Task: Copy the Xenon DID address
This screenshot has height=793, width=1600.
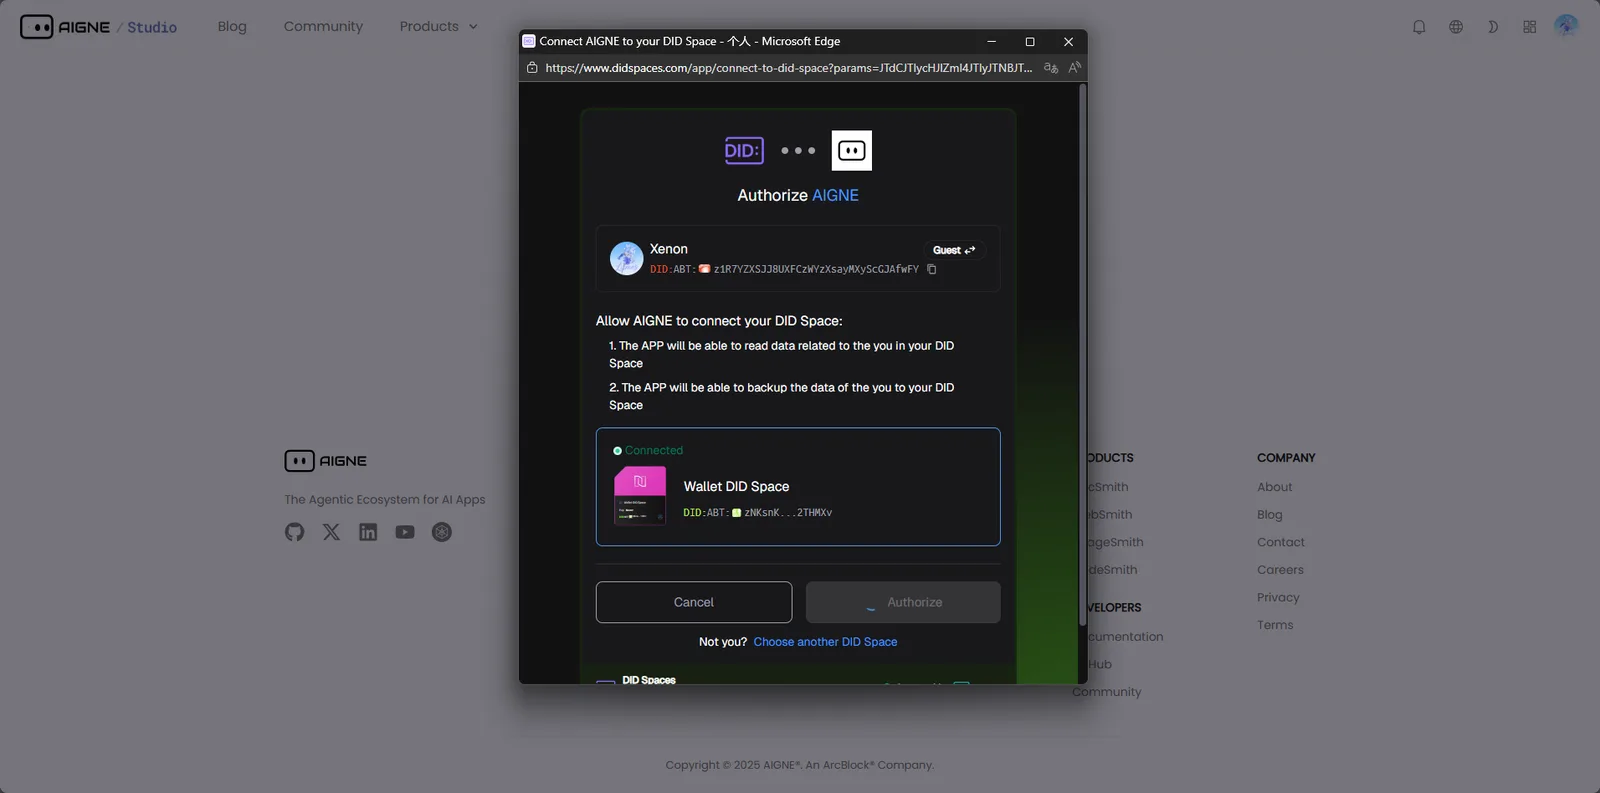Action: [932, 269]
